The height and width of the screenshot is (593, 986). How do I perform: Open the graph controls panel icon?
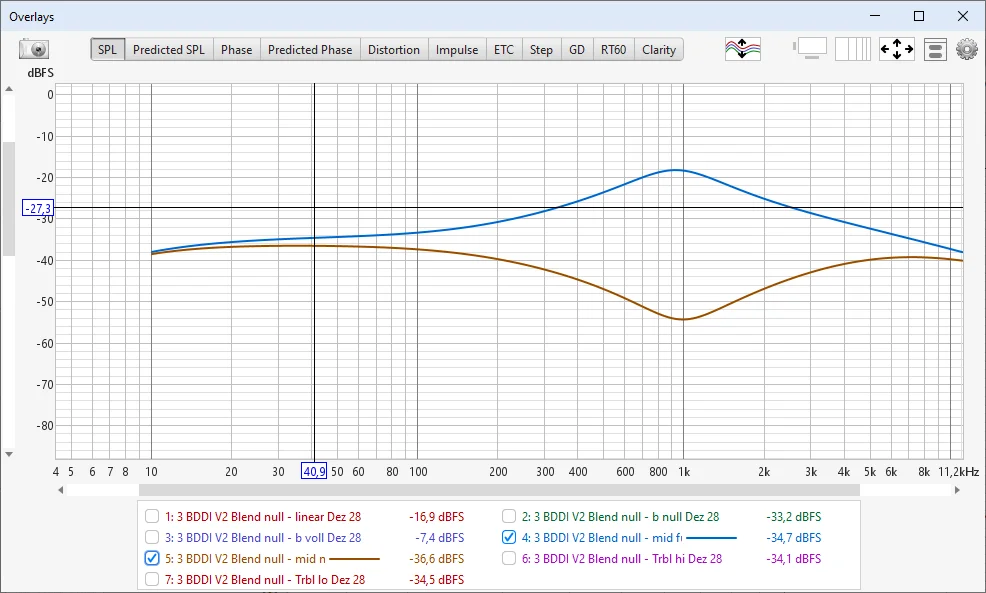coord(935,49)
